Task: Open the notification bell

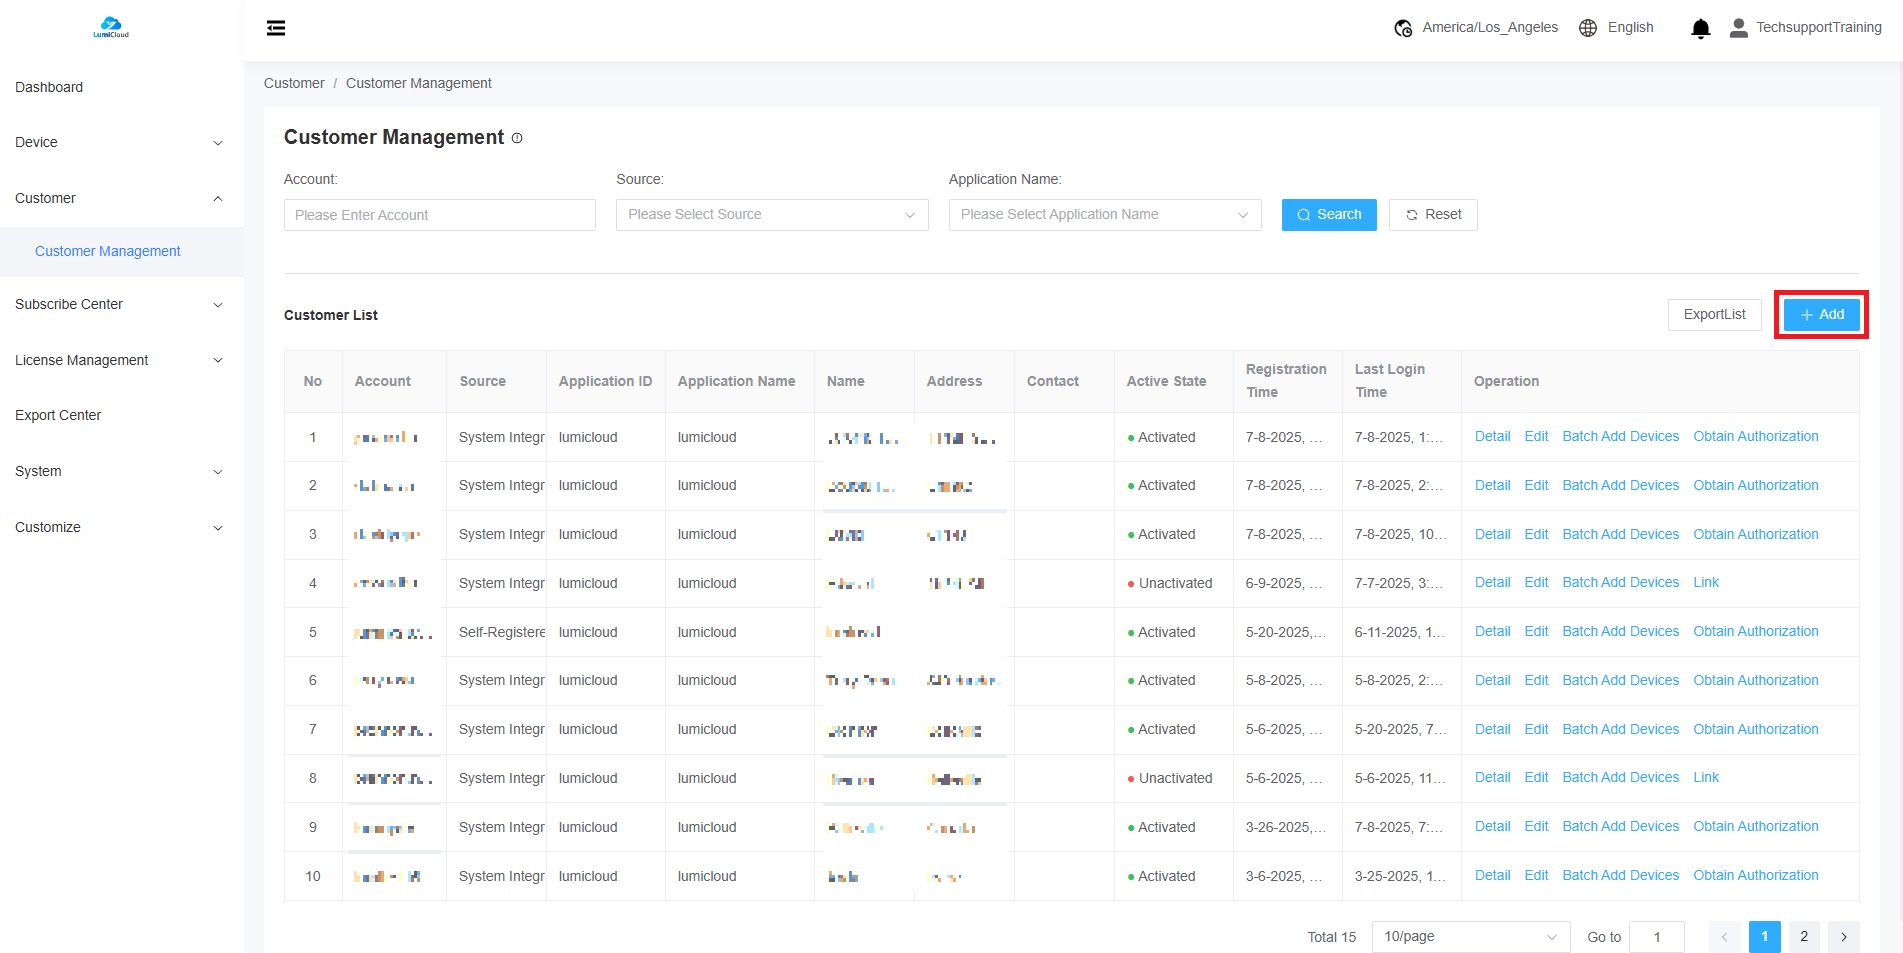Action: tap(1700, 28)
